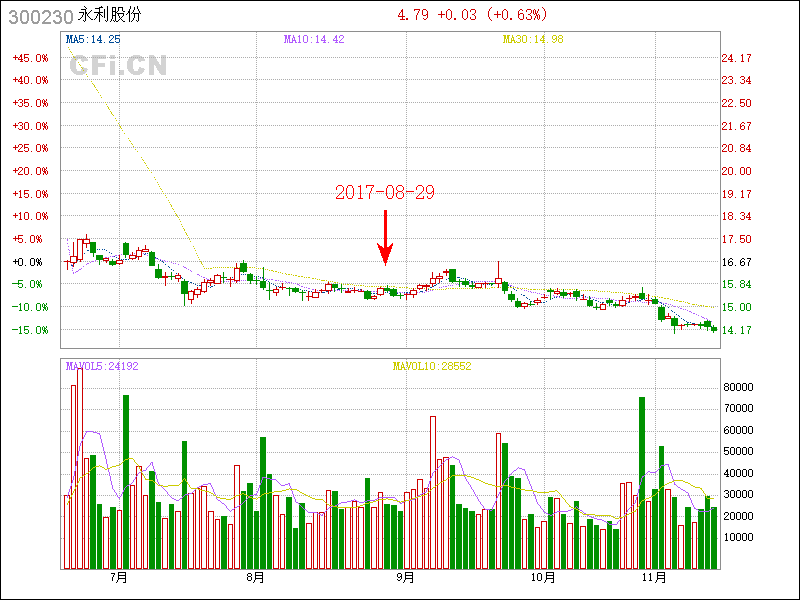Select the 2017-08-29 date annotation
The height and width of the screenshot is (600, 800).
tap(385, 192)
